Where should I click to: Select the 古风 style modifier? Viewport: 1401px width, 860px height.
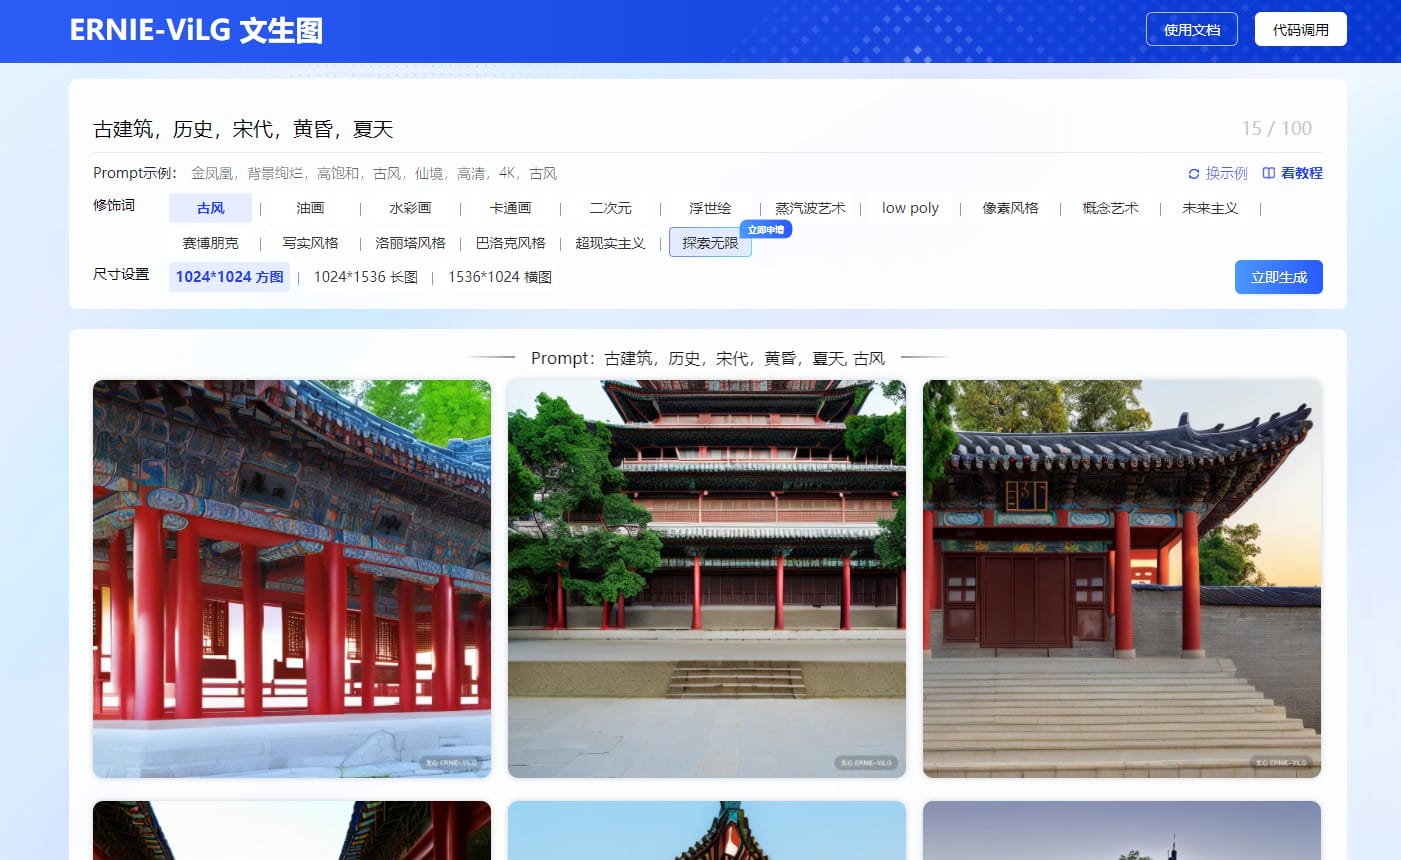(210, 208)
